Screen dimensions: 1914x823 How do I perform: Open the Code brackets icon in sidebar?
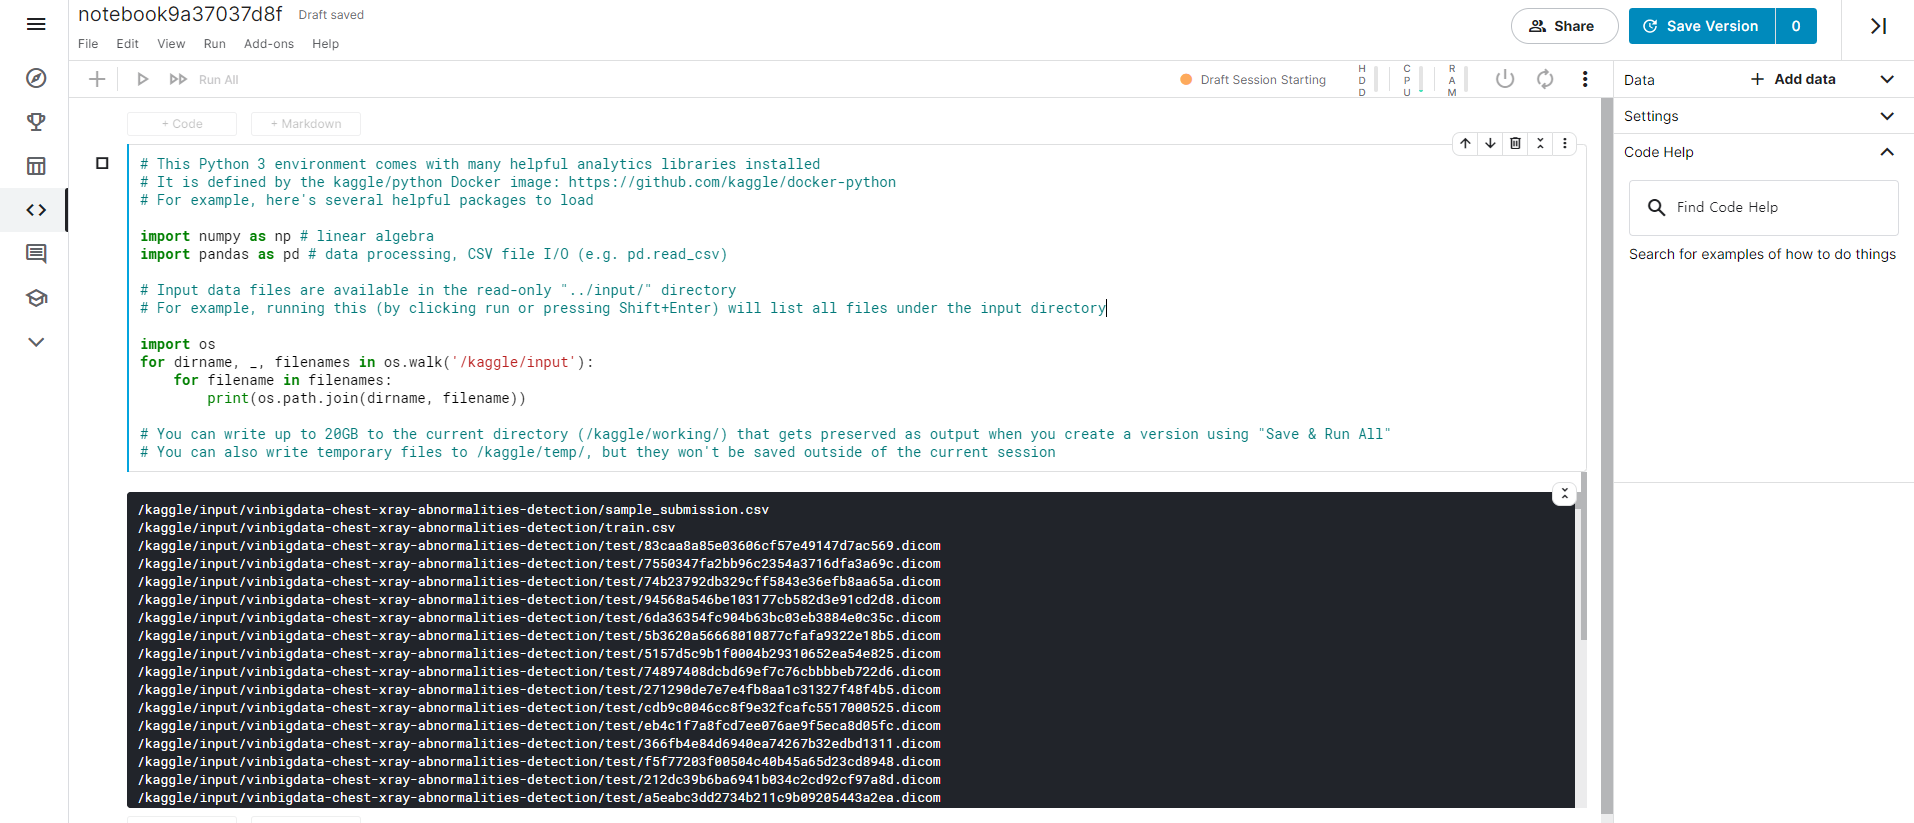[x=36, y=210]
